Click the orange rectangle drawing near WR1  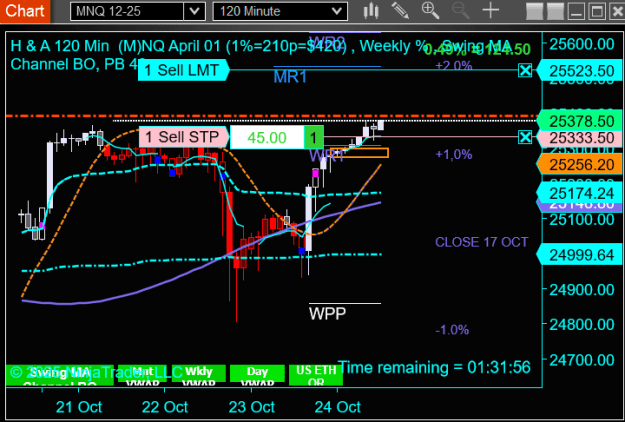(360, 153)
